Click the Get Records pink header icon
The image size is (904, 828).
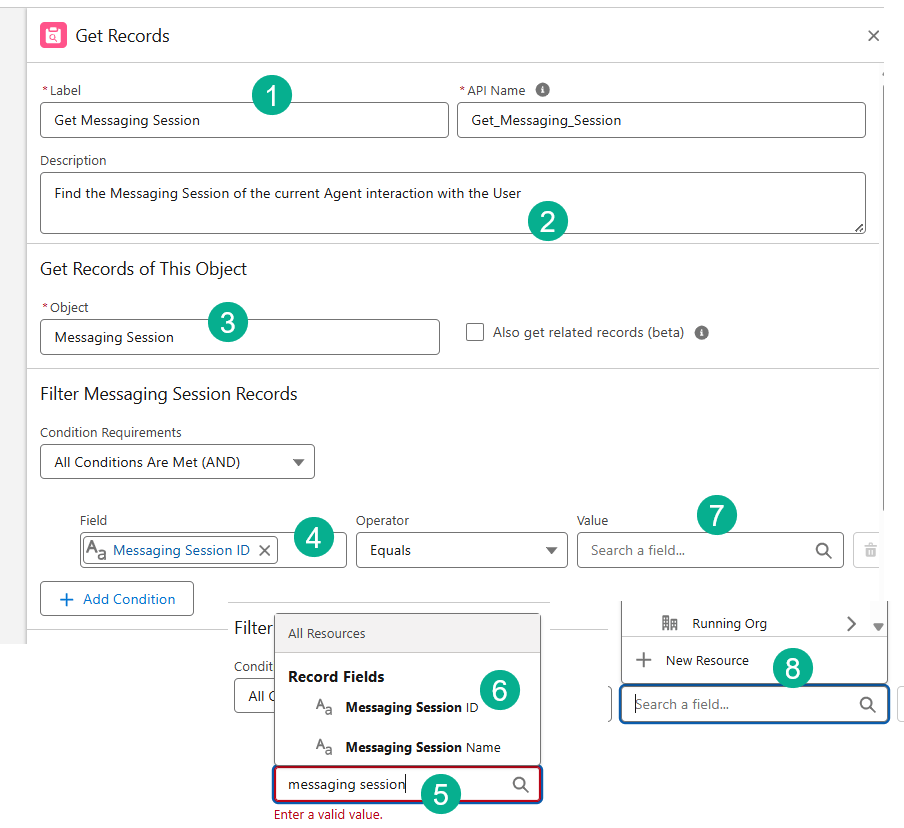pyautogui.click(x=53, y=36)
